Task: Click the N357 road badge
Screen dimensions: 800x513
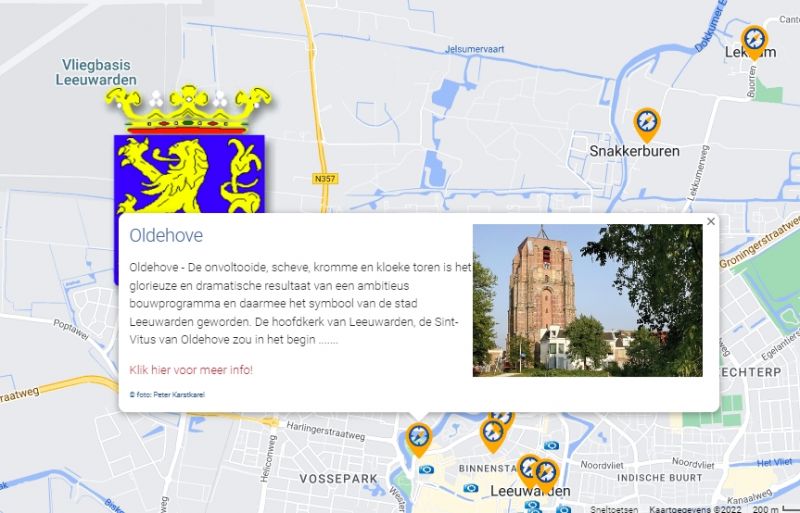Action: click(x=325, y=179)
